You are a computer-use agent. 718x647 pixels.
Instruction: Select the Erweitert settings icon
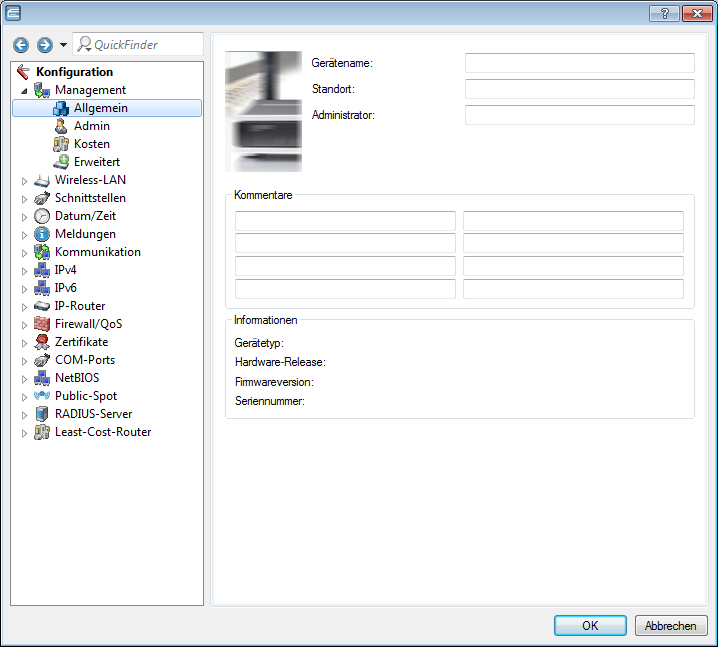pos(61,162)
